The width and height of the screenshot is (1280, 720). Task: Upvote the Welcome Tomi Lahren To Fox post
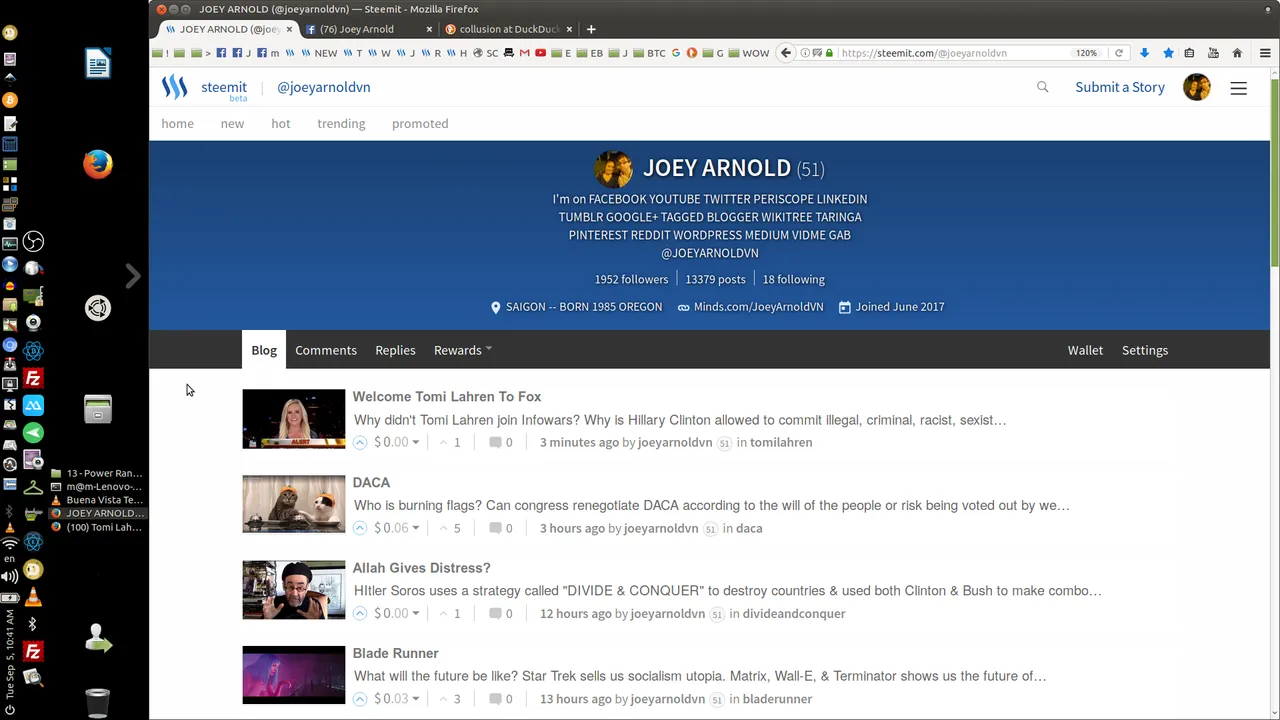(360, 442)
